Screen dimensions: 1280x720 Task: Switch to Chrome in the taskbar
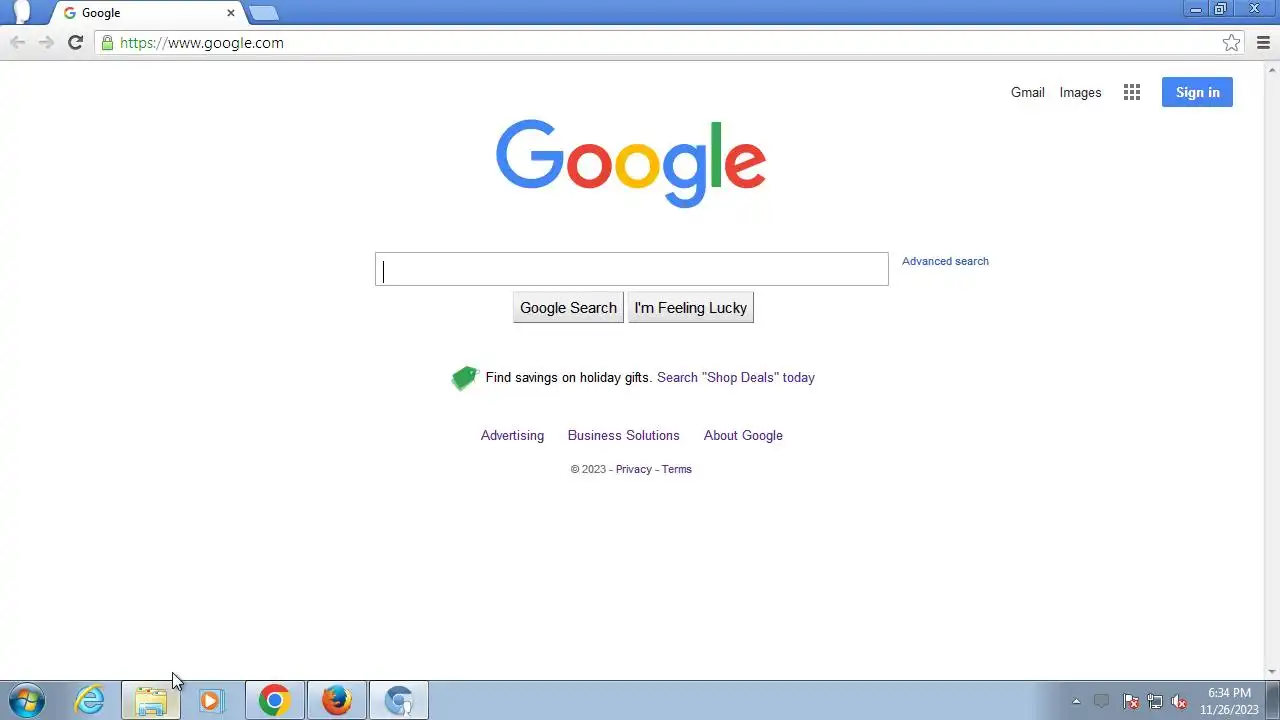pyautogui.click(x=274, y=701)
